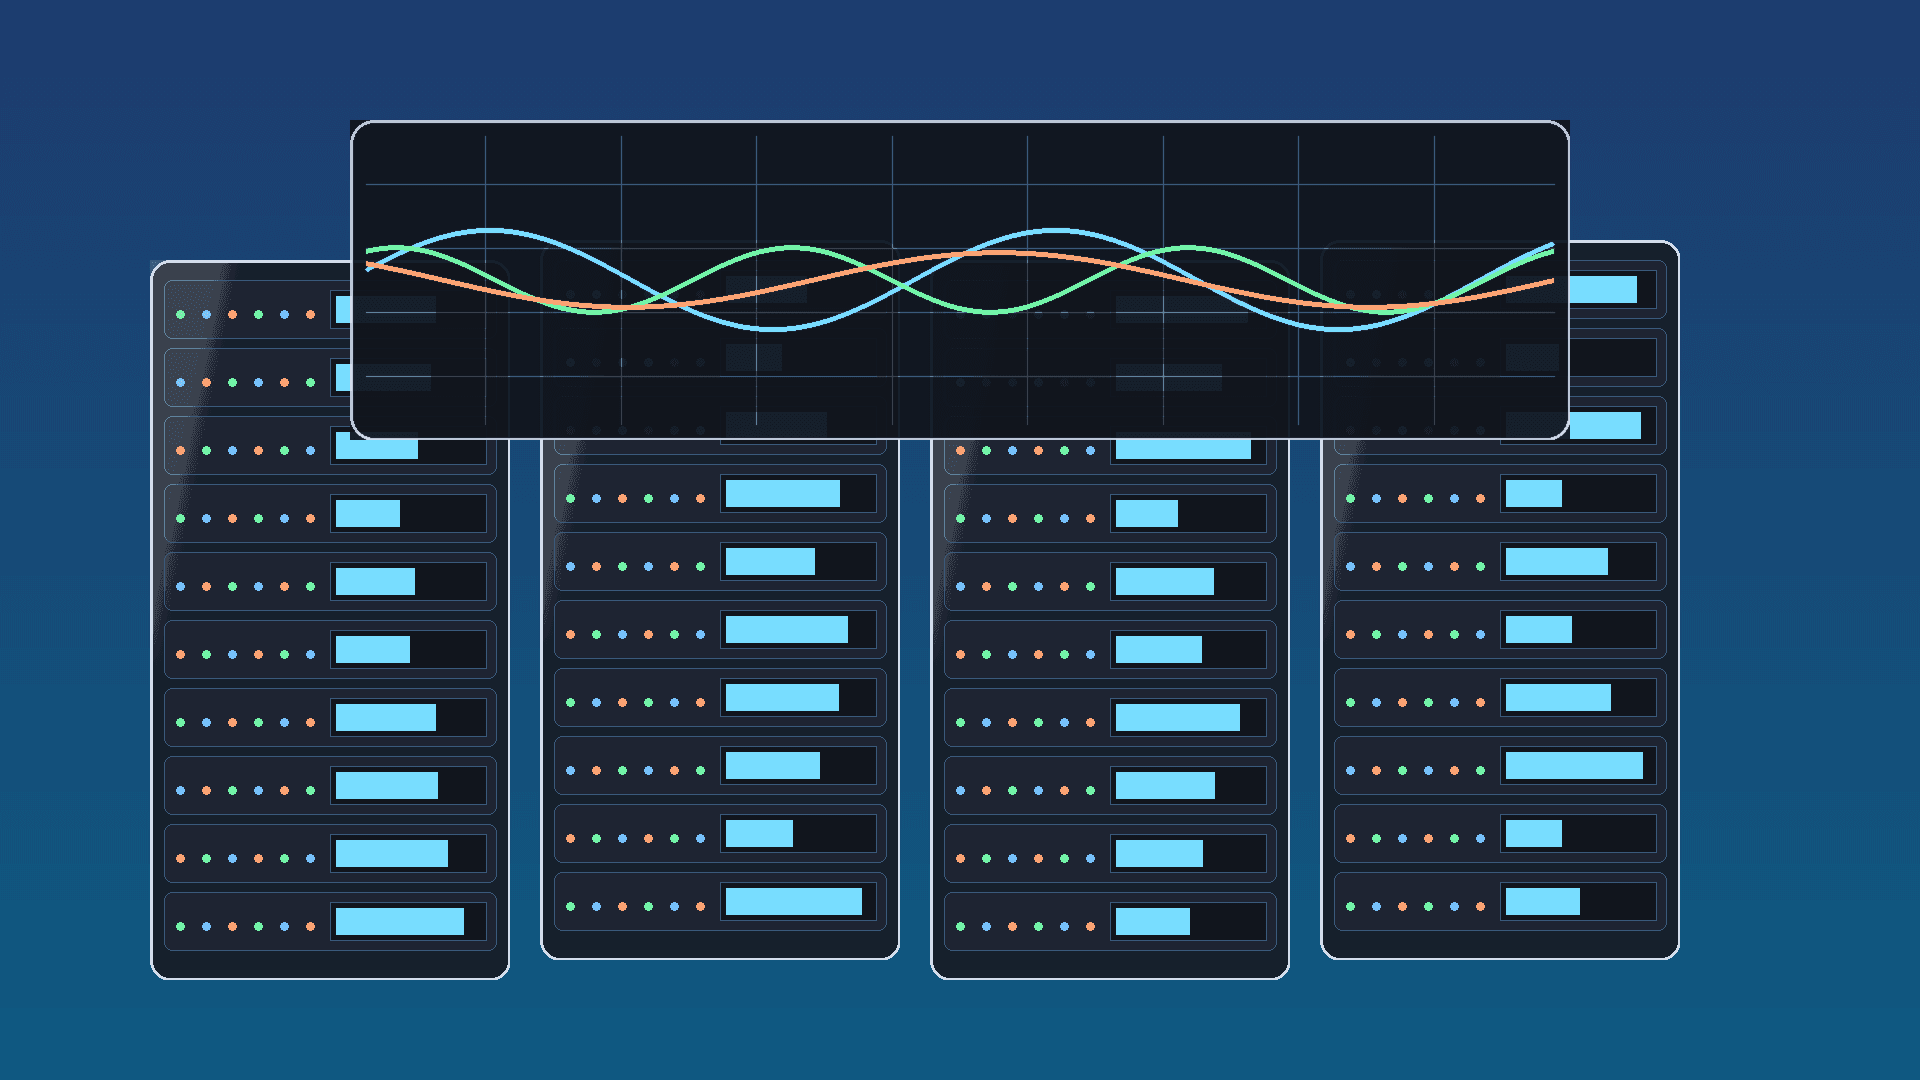Select last orange LED in leftmost rack's top row

[310, 314]
